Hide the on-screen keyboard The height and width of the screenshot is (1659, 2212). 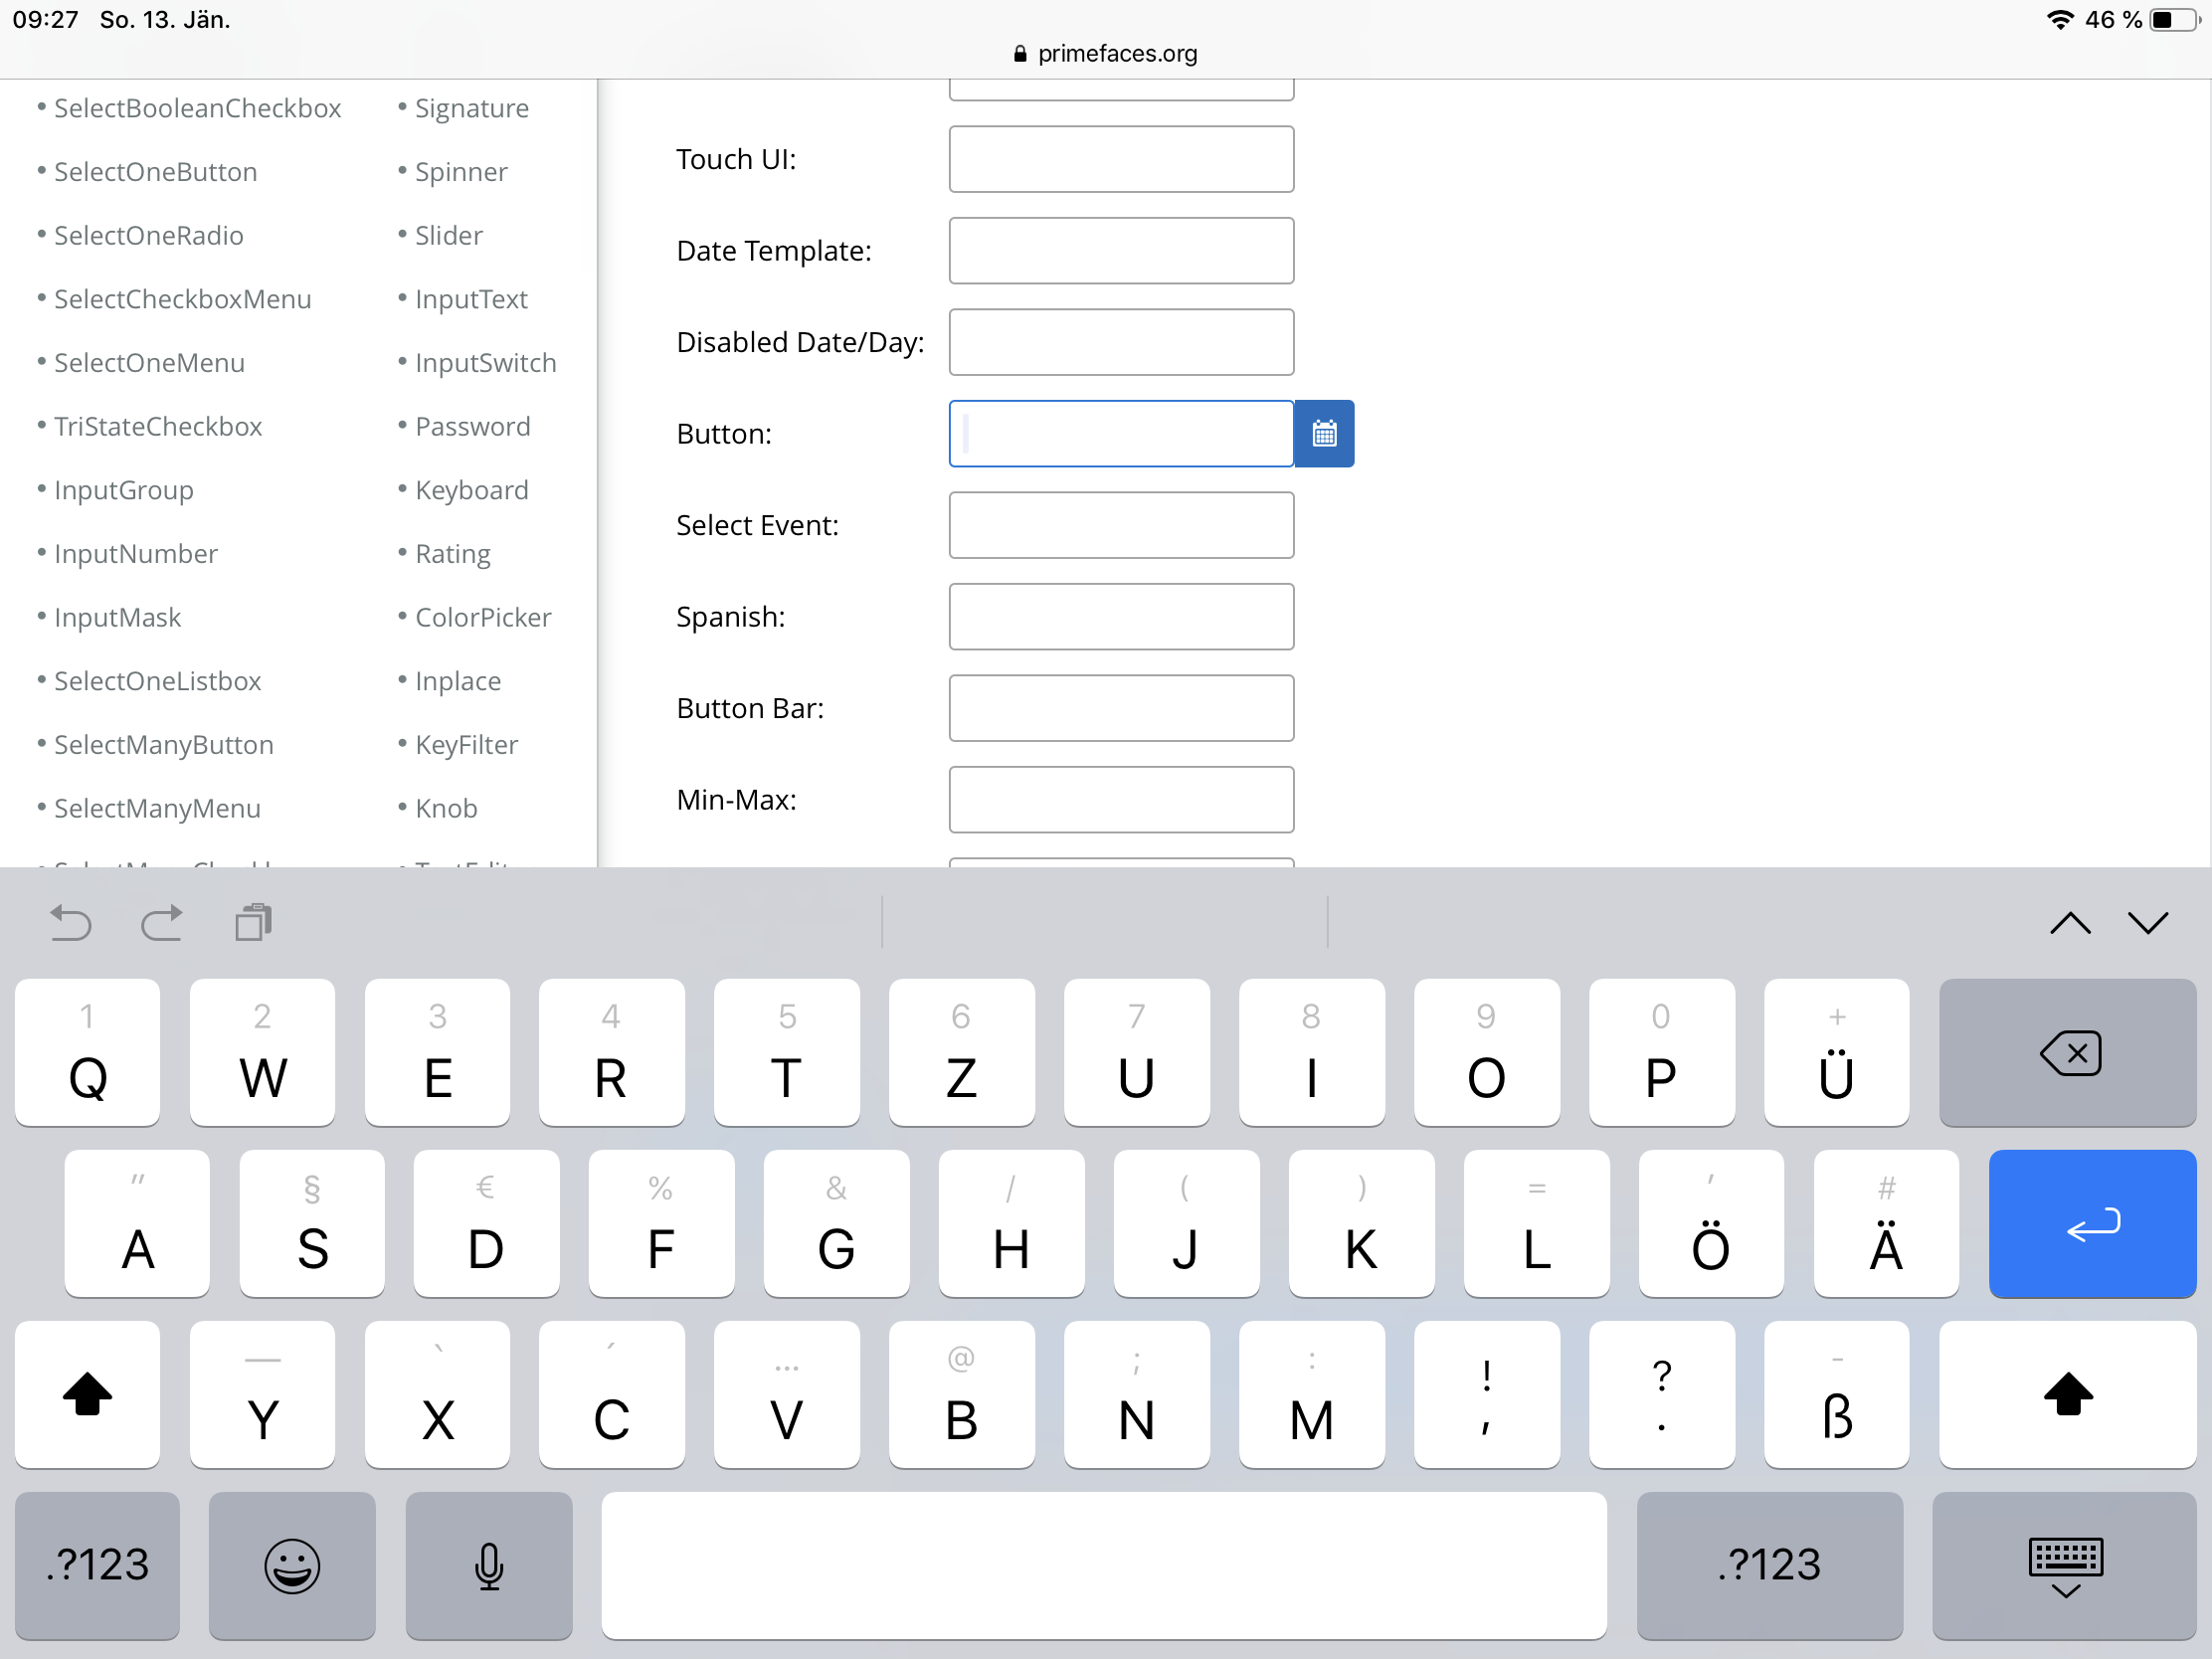[2065, 1565]
